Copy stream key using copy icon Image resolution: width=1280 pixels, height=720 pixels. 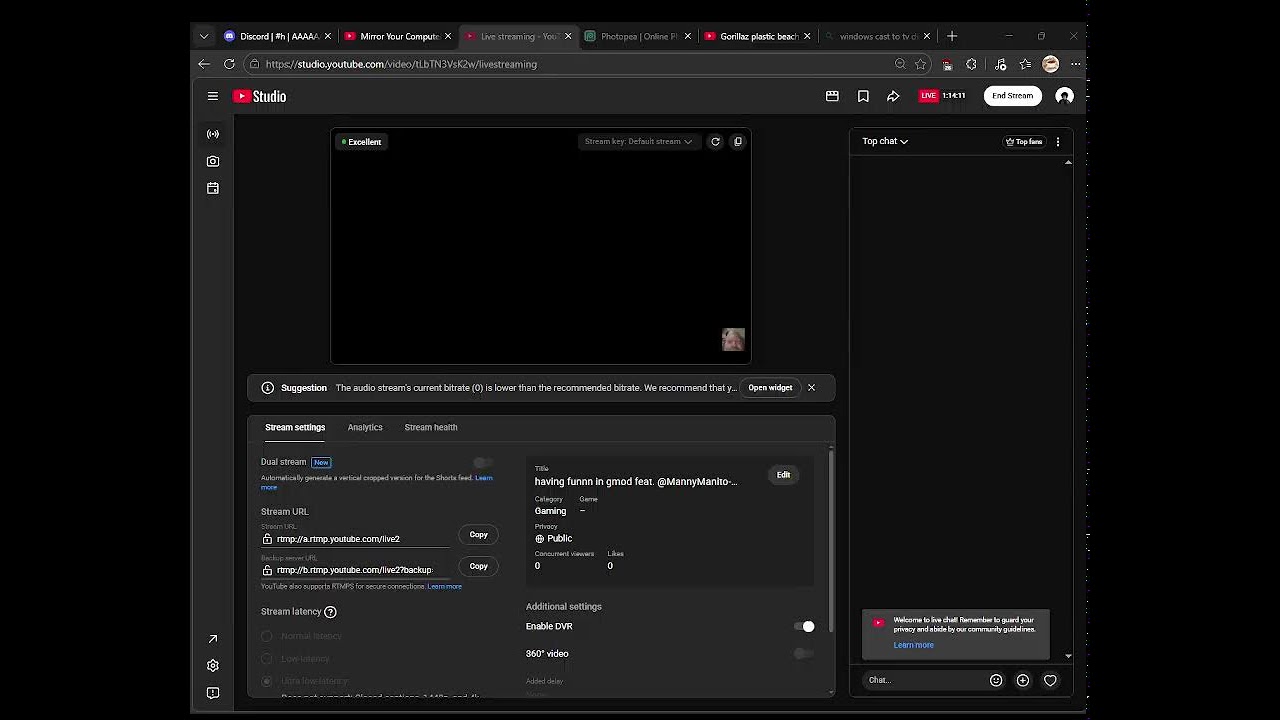pyautogui.click(x=738, y=142)
